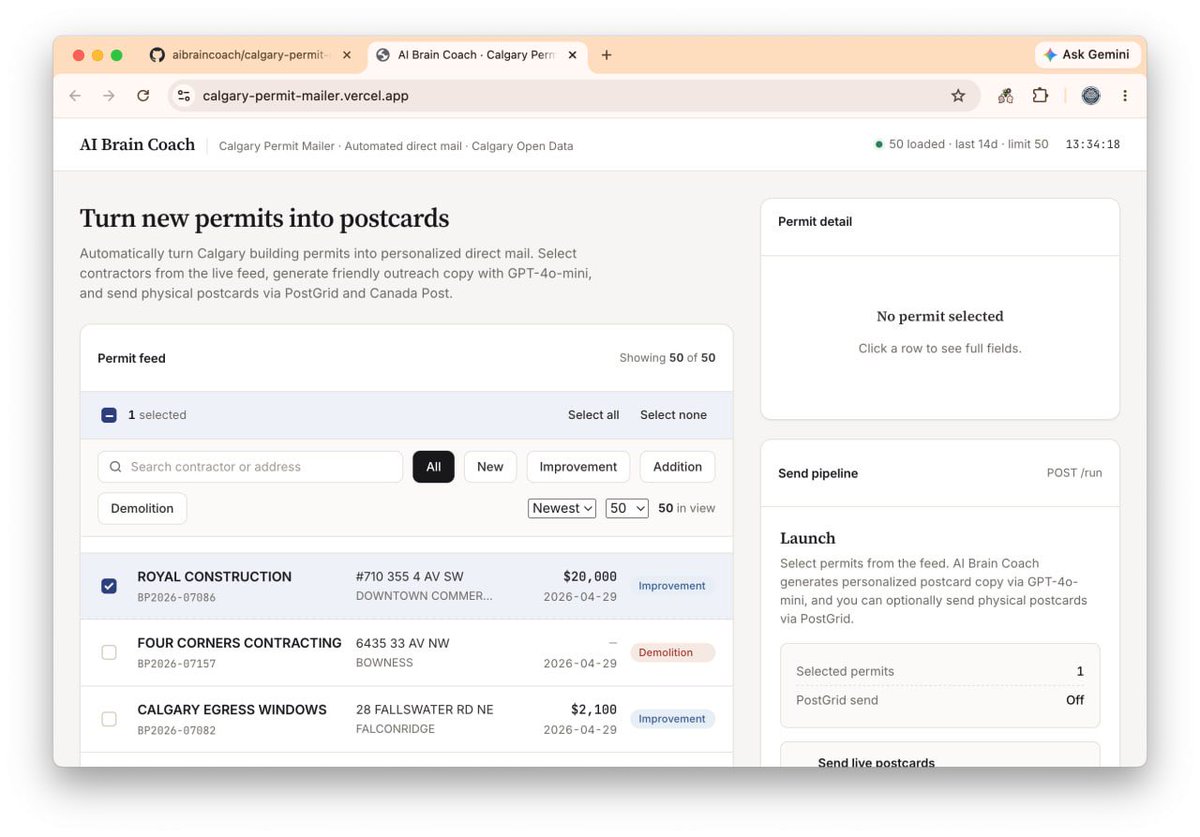The height and width of the screenshot is (837, 1200).
Task: Check the CALGARY EGRESS WINDOWS row checkbox
Action: pos(109,719)
